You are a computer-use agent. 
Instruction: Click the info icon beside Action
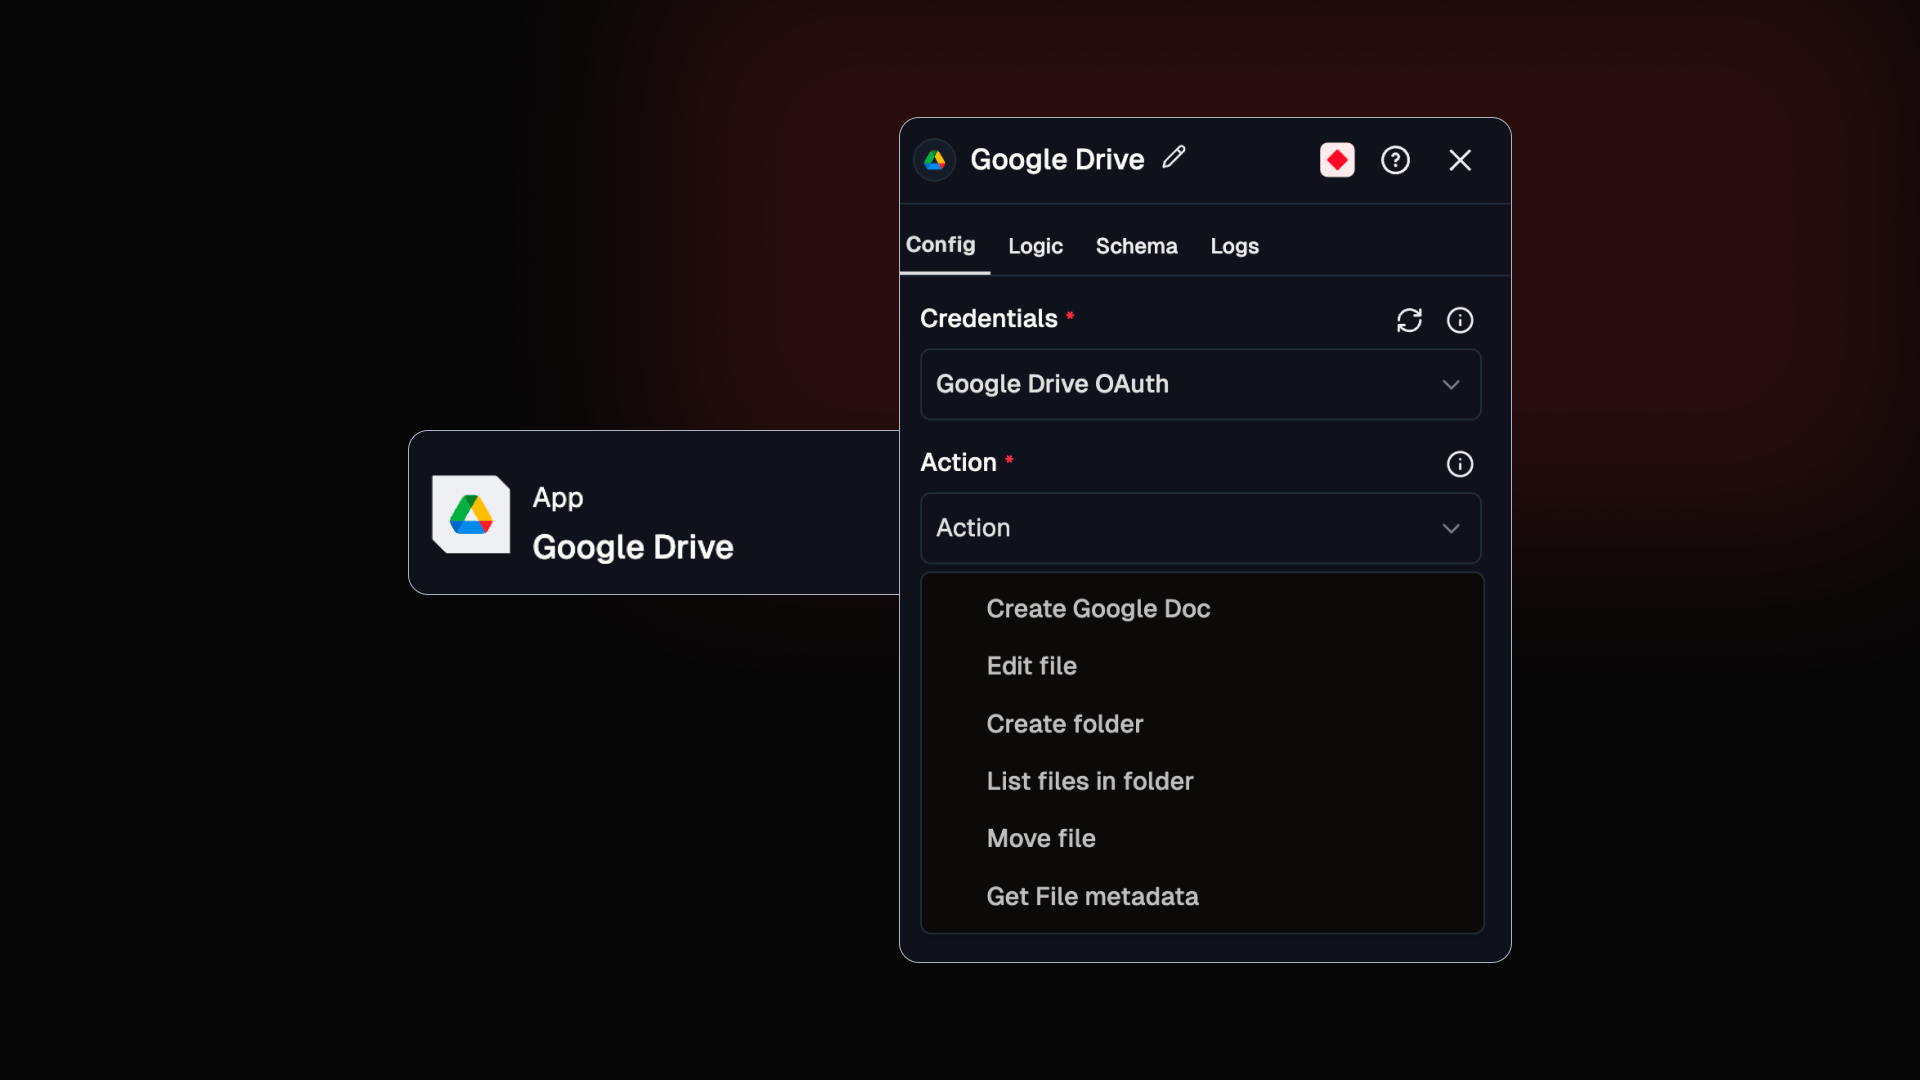[x=1460, y=464]
